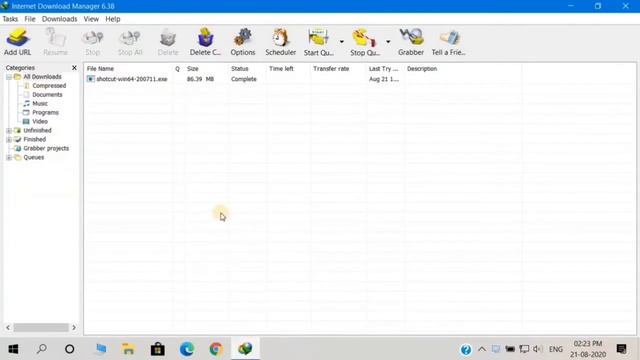Click the Stop Queue icon

365,42
